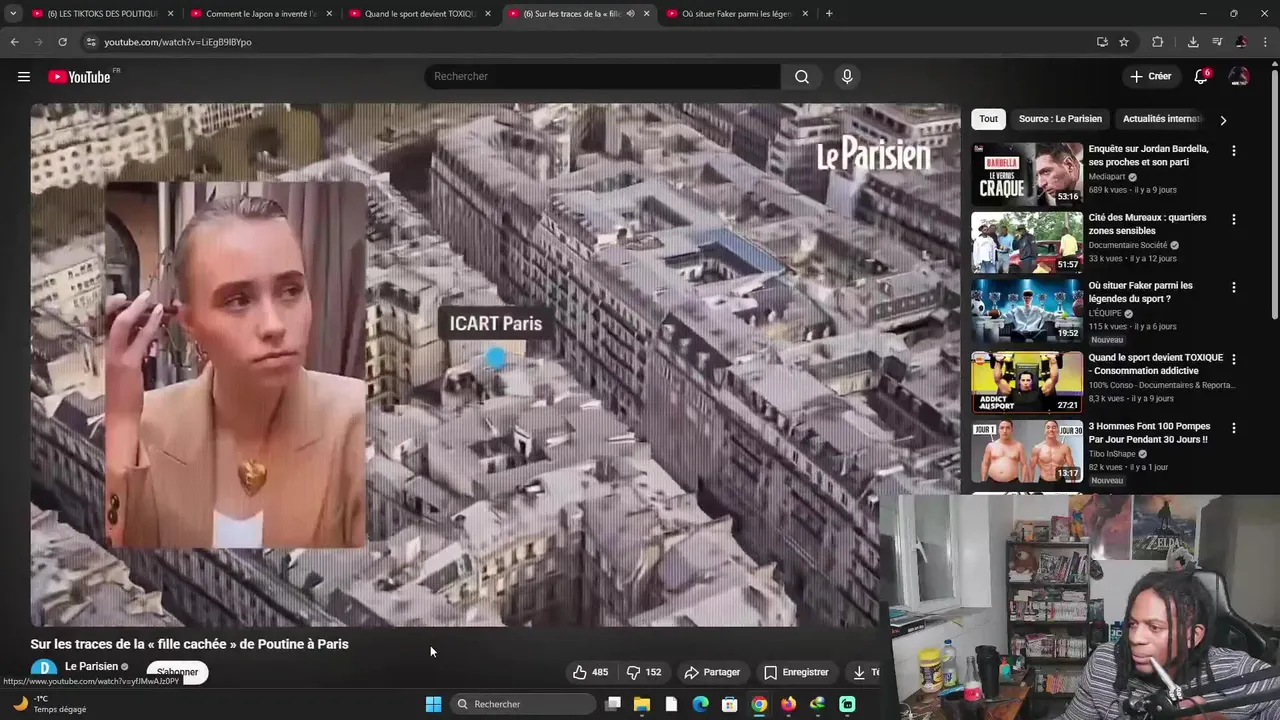Image resolution: width=1280 pixels, height=720 pixels.
Task: Close the LES TIKTOKS DES POLITIQUES tab
Action: (170, 14)
